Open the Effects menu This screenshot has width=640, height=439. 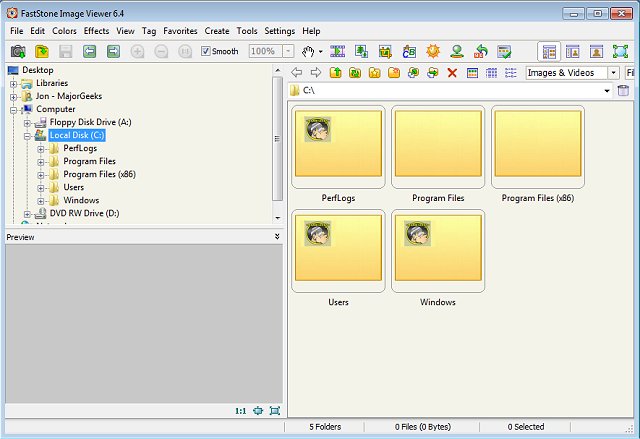[x=96, y=31]
